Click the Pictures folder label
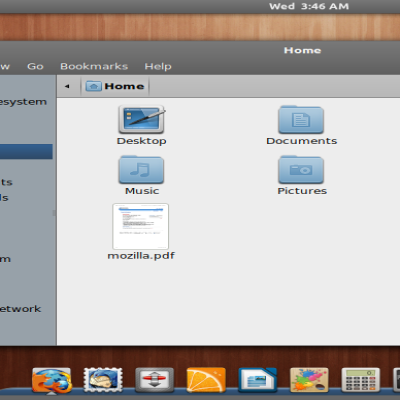Viewport: 400px width, 400px height. click(x=302, y=191)
